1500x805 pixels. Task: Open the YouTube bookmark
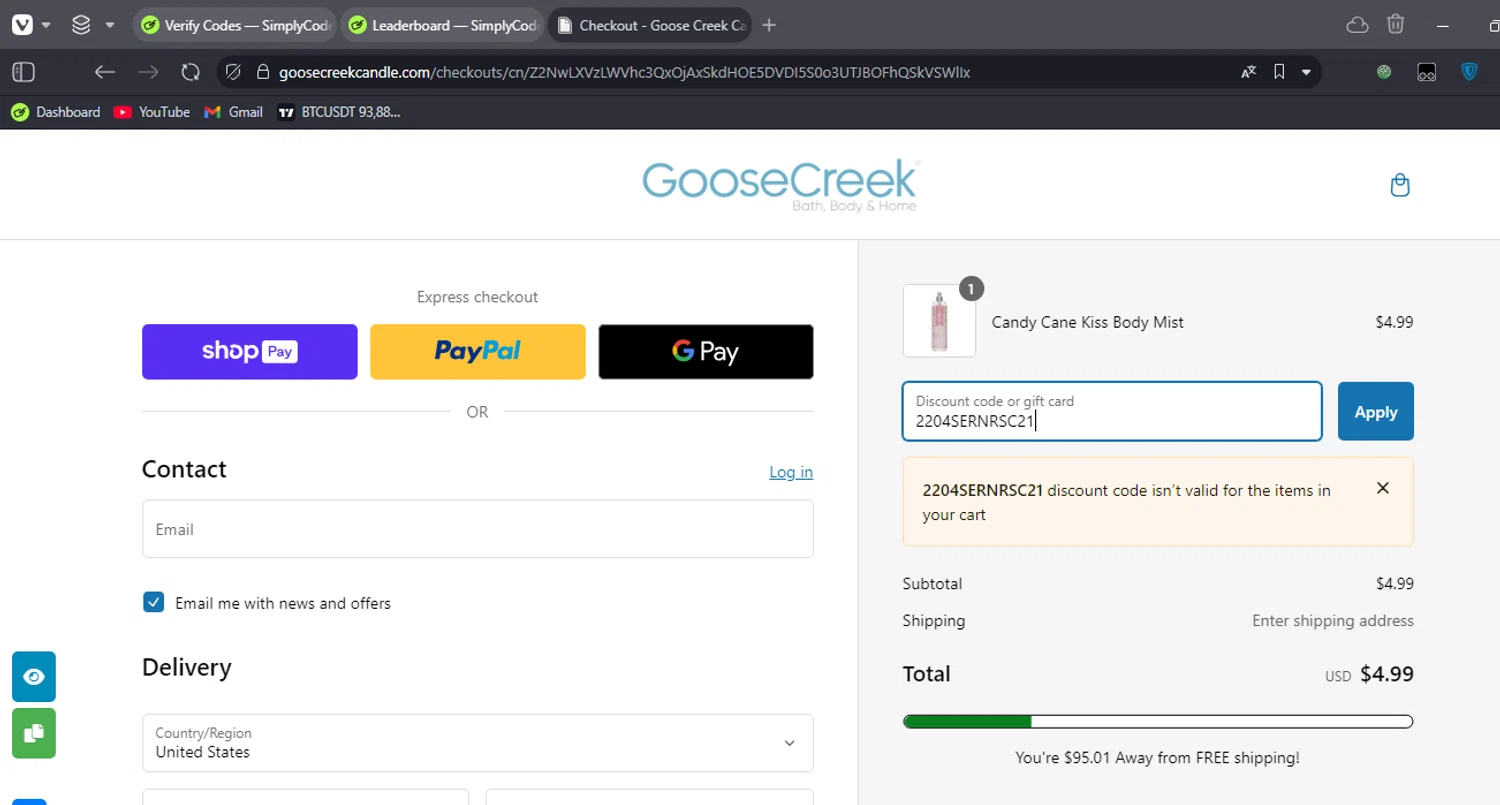(152, 112)
